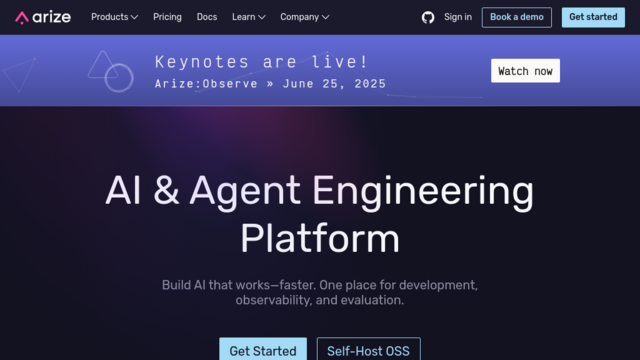Click the Self-Host OSS button
This screenshot has height=360, width=640.
click(369, 349)
